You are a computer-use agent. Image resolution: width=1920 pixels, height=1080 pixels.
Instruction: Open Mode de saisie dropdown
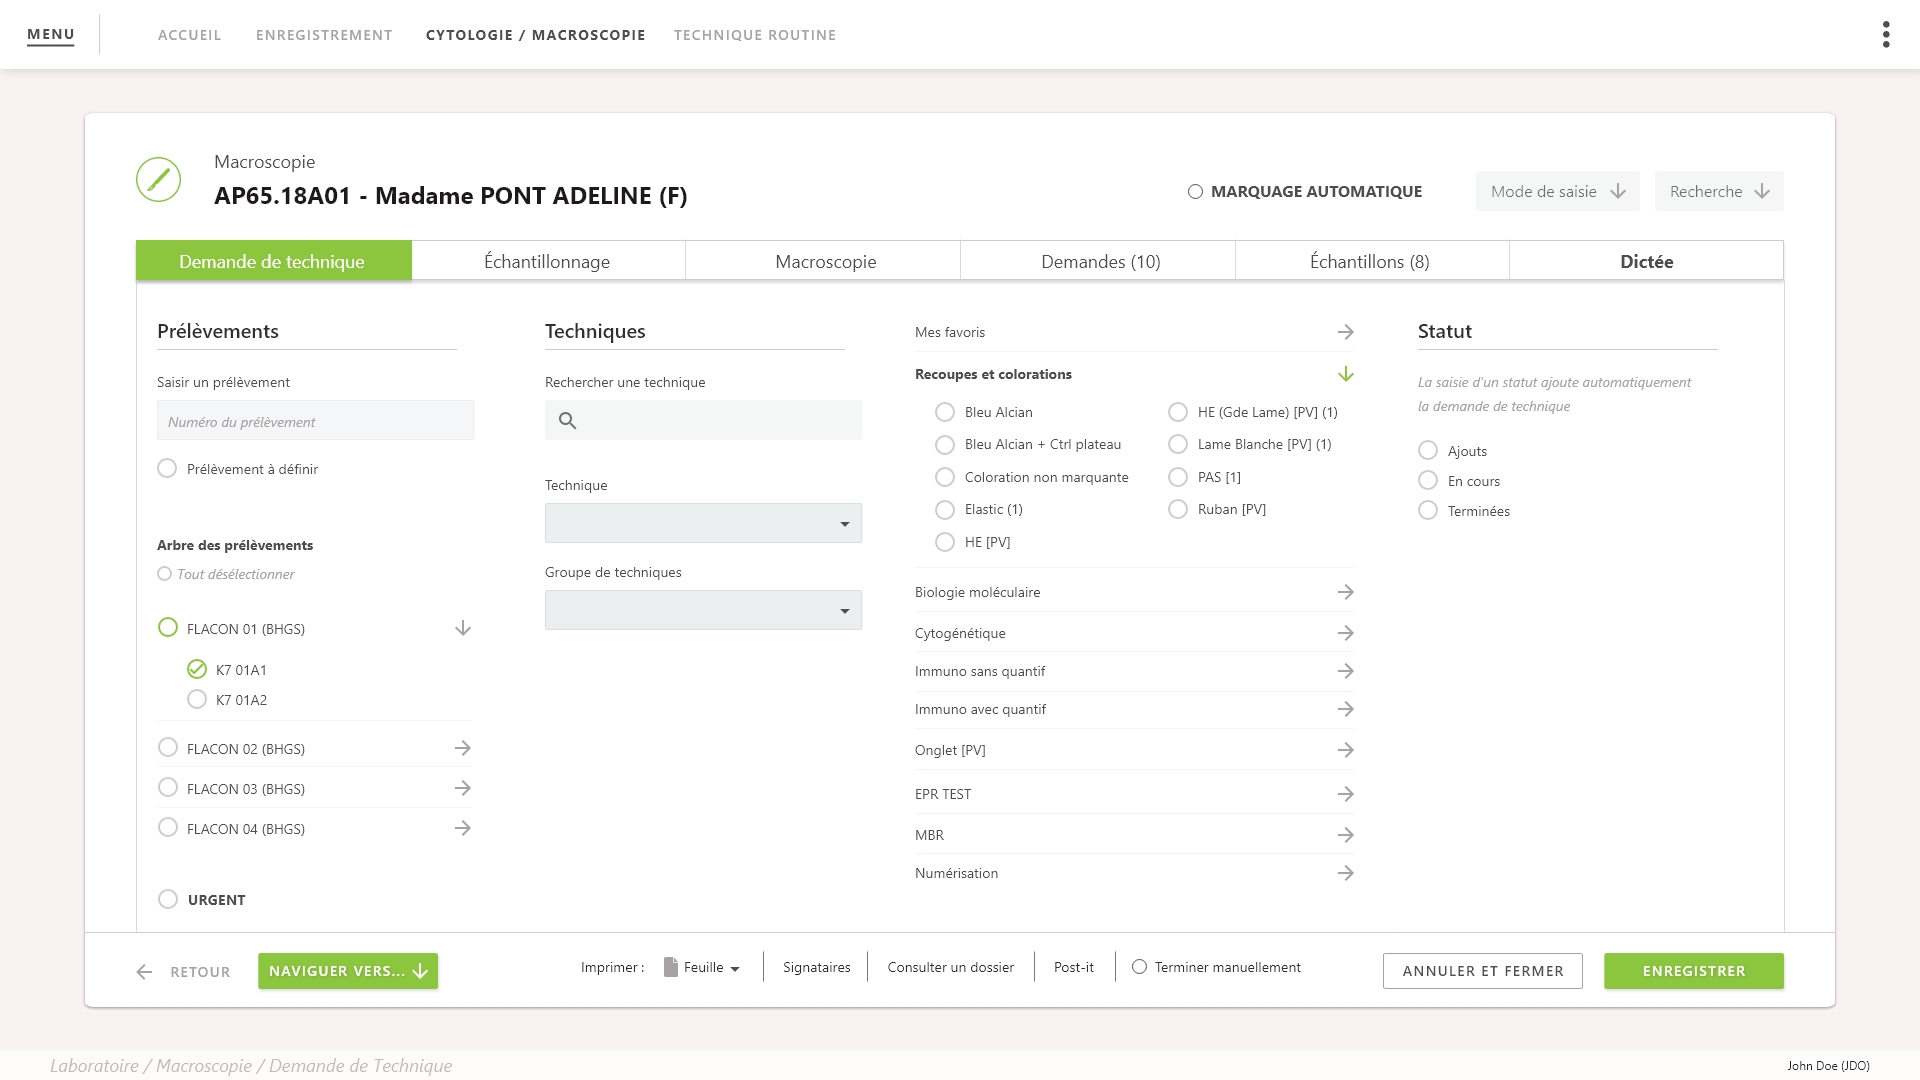1557,191
